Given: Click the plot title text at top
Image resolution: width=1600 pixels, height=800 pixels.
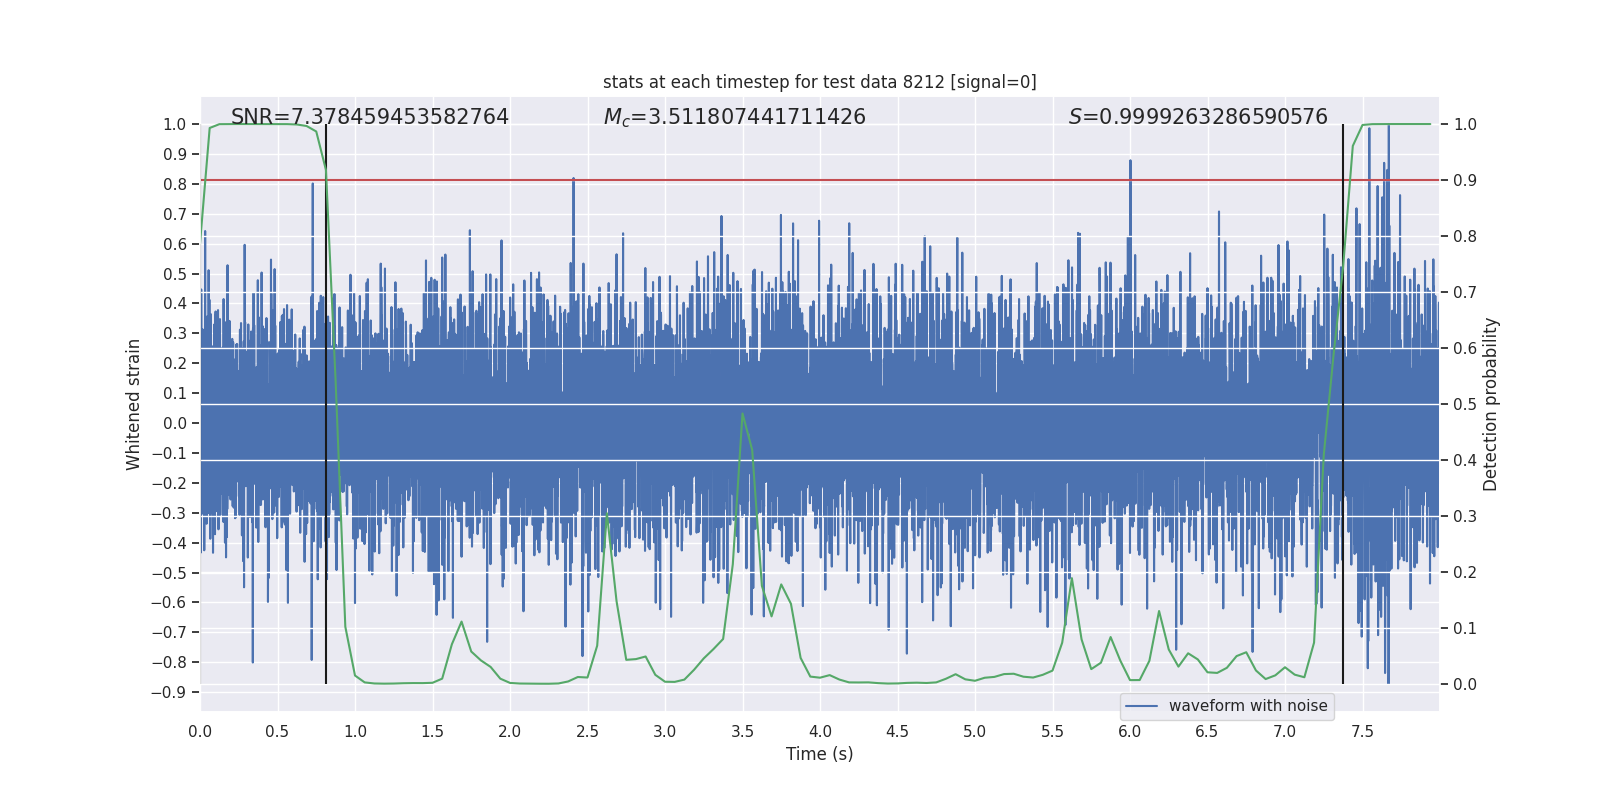Looking at the screenshot, I should [819, 82].
